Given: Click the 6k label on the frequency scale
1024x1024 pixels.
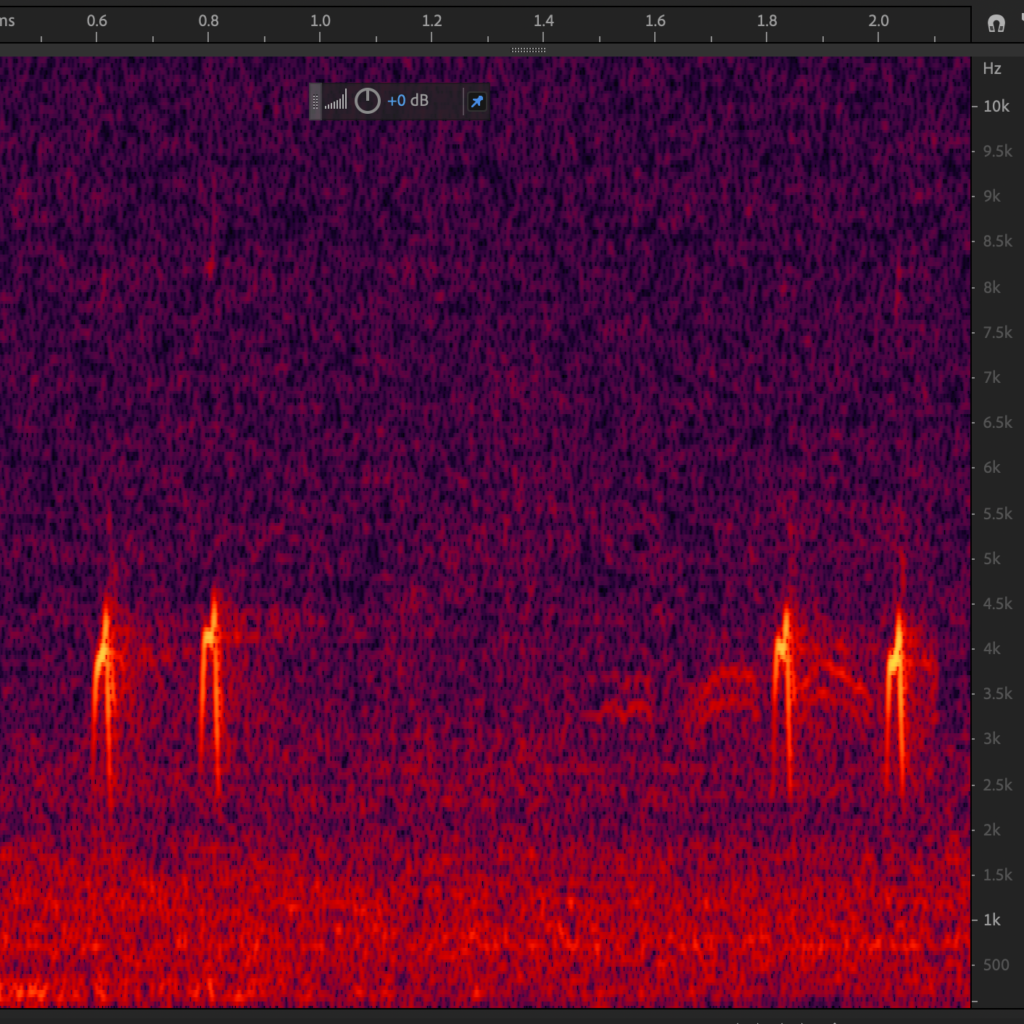Looking at the screenshot, I should coord(991,468).
